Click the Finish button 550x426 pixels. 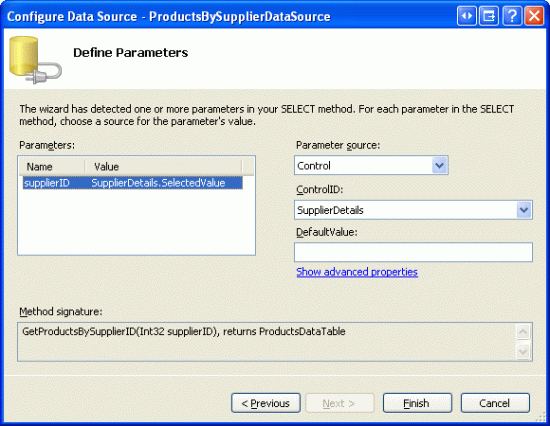[417, 403]
